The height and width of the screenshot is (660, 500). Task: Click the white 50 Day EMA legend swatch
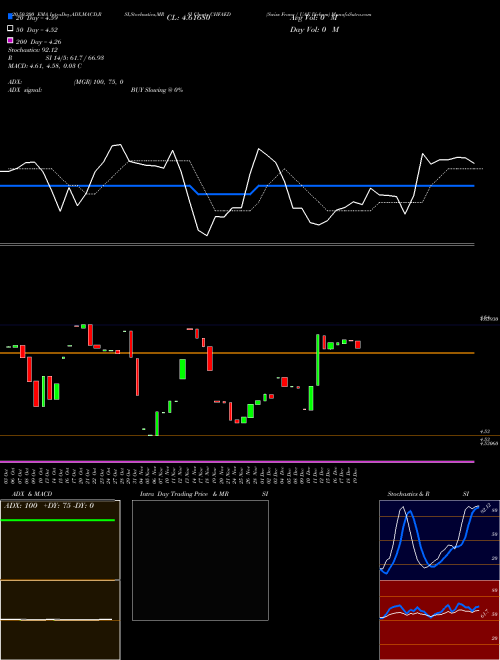point(11,29)
